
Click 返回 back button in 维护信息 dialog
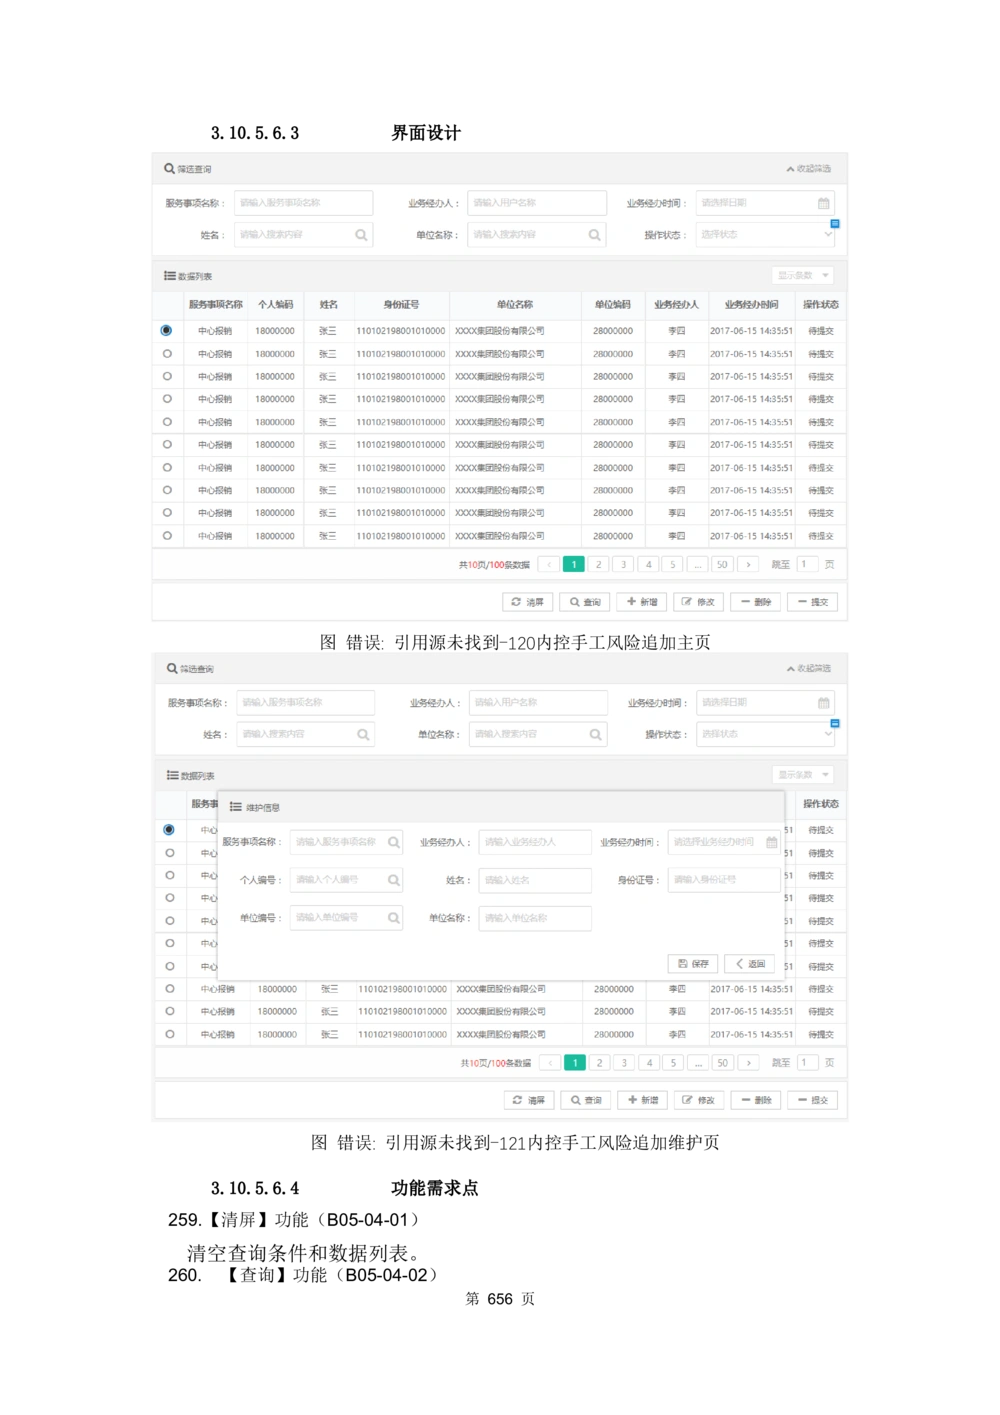[x=750, y=964]
